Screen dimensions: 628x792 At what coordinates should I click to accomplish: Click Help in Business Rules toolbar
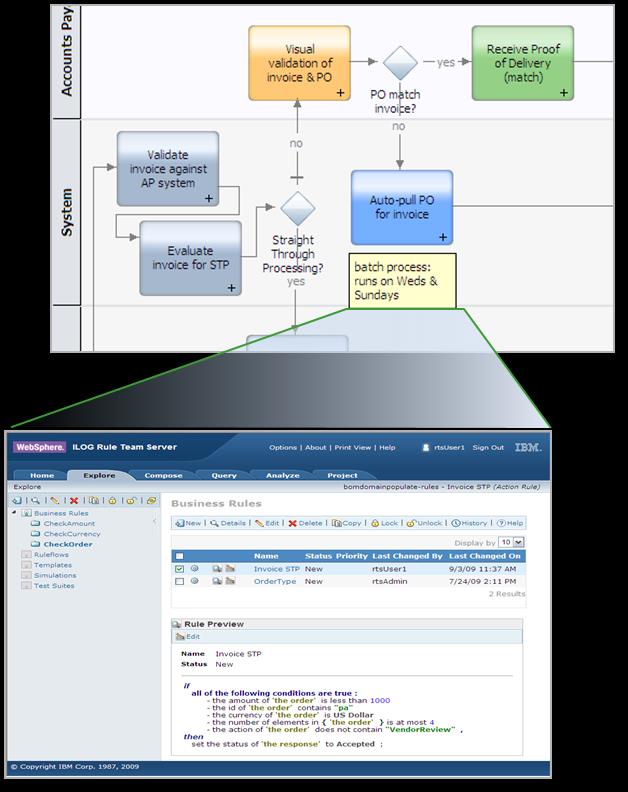(x=510, y=523)
